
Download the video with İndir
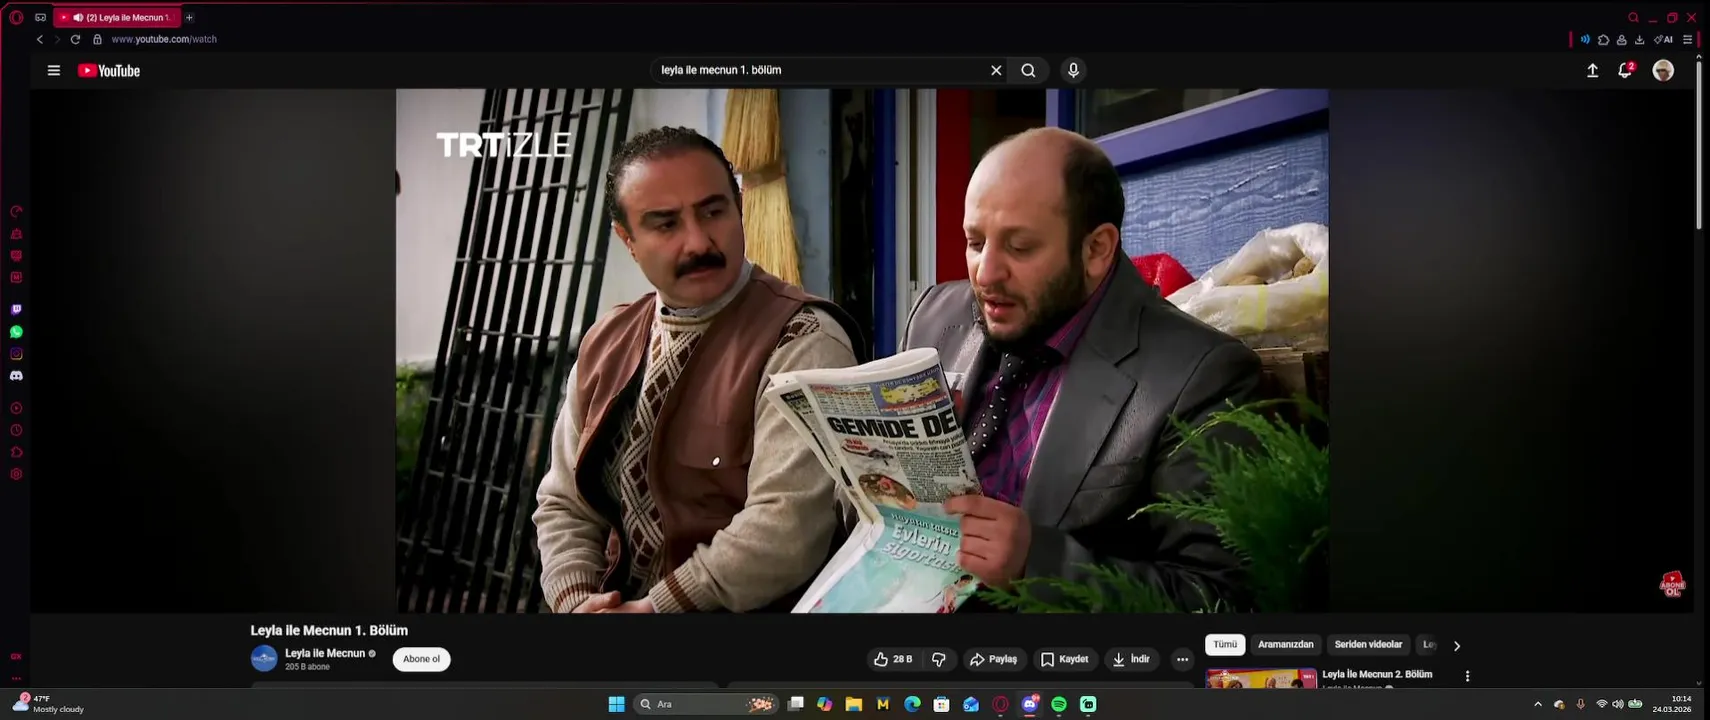[x=1131, y=659]
